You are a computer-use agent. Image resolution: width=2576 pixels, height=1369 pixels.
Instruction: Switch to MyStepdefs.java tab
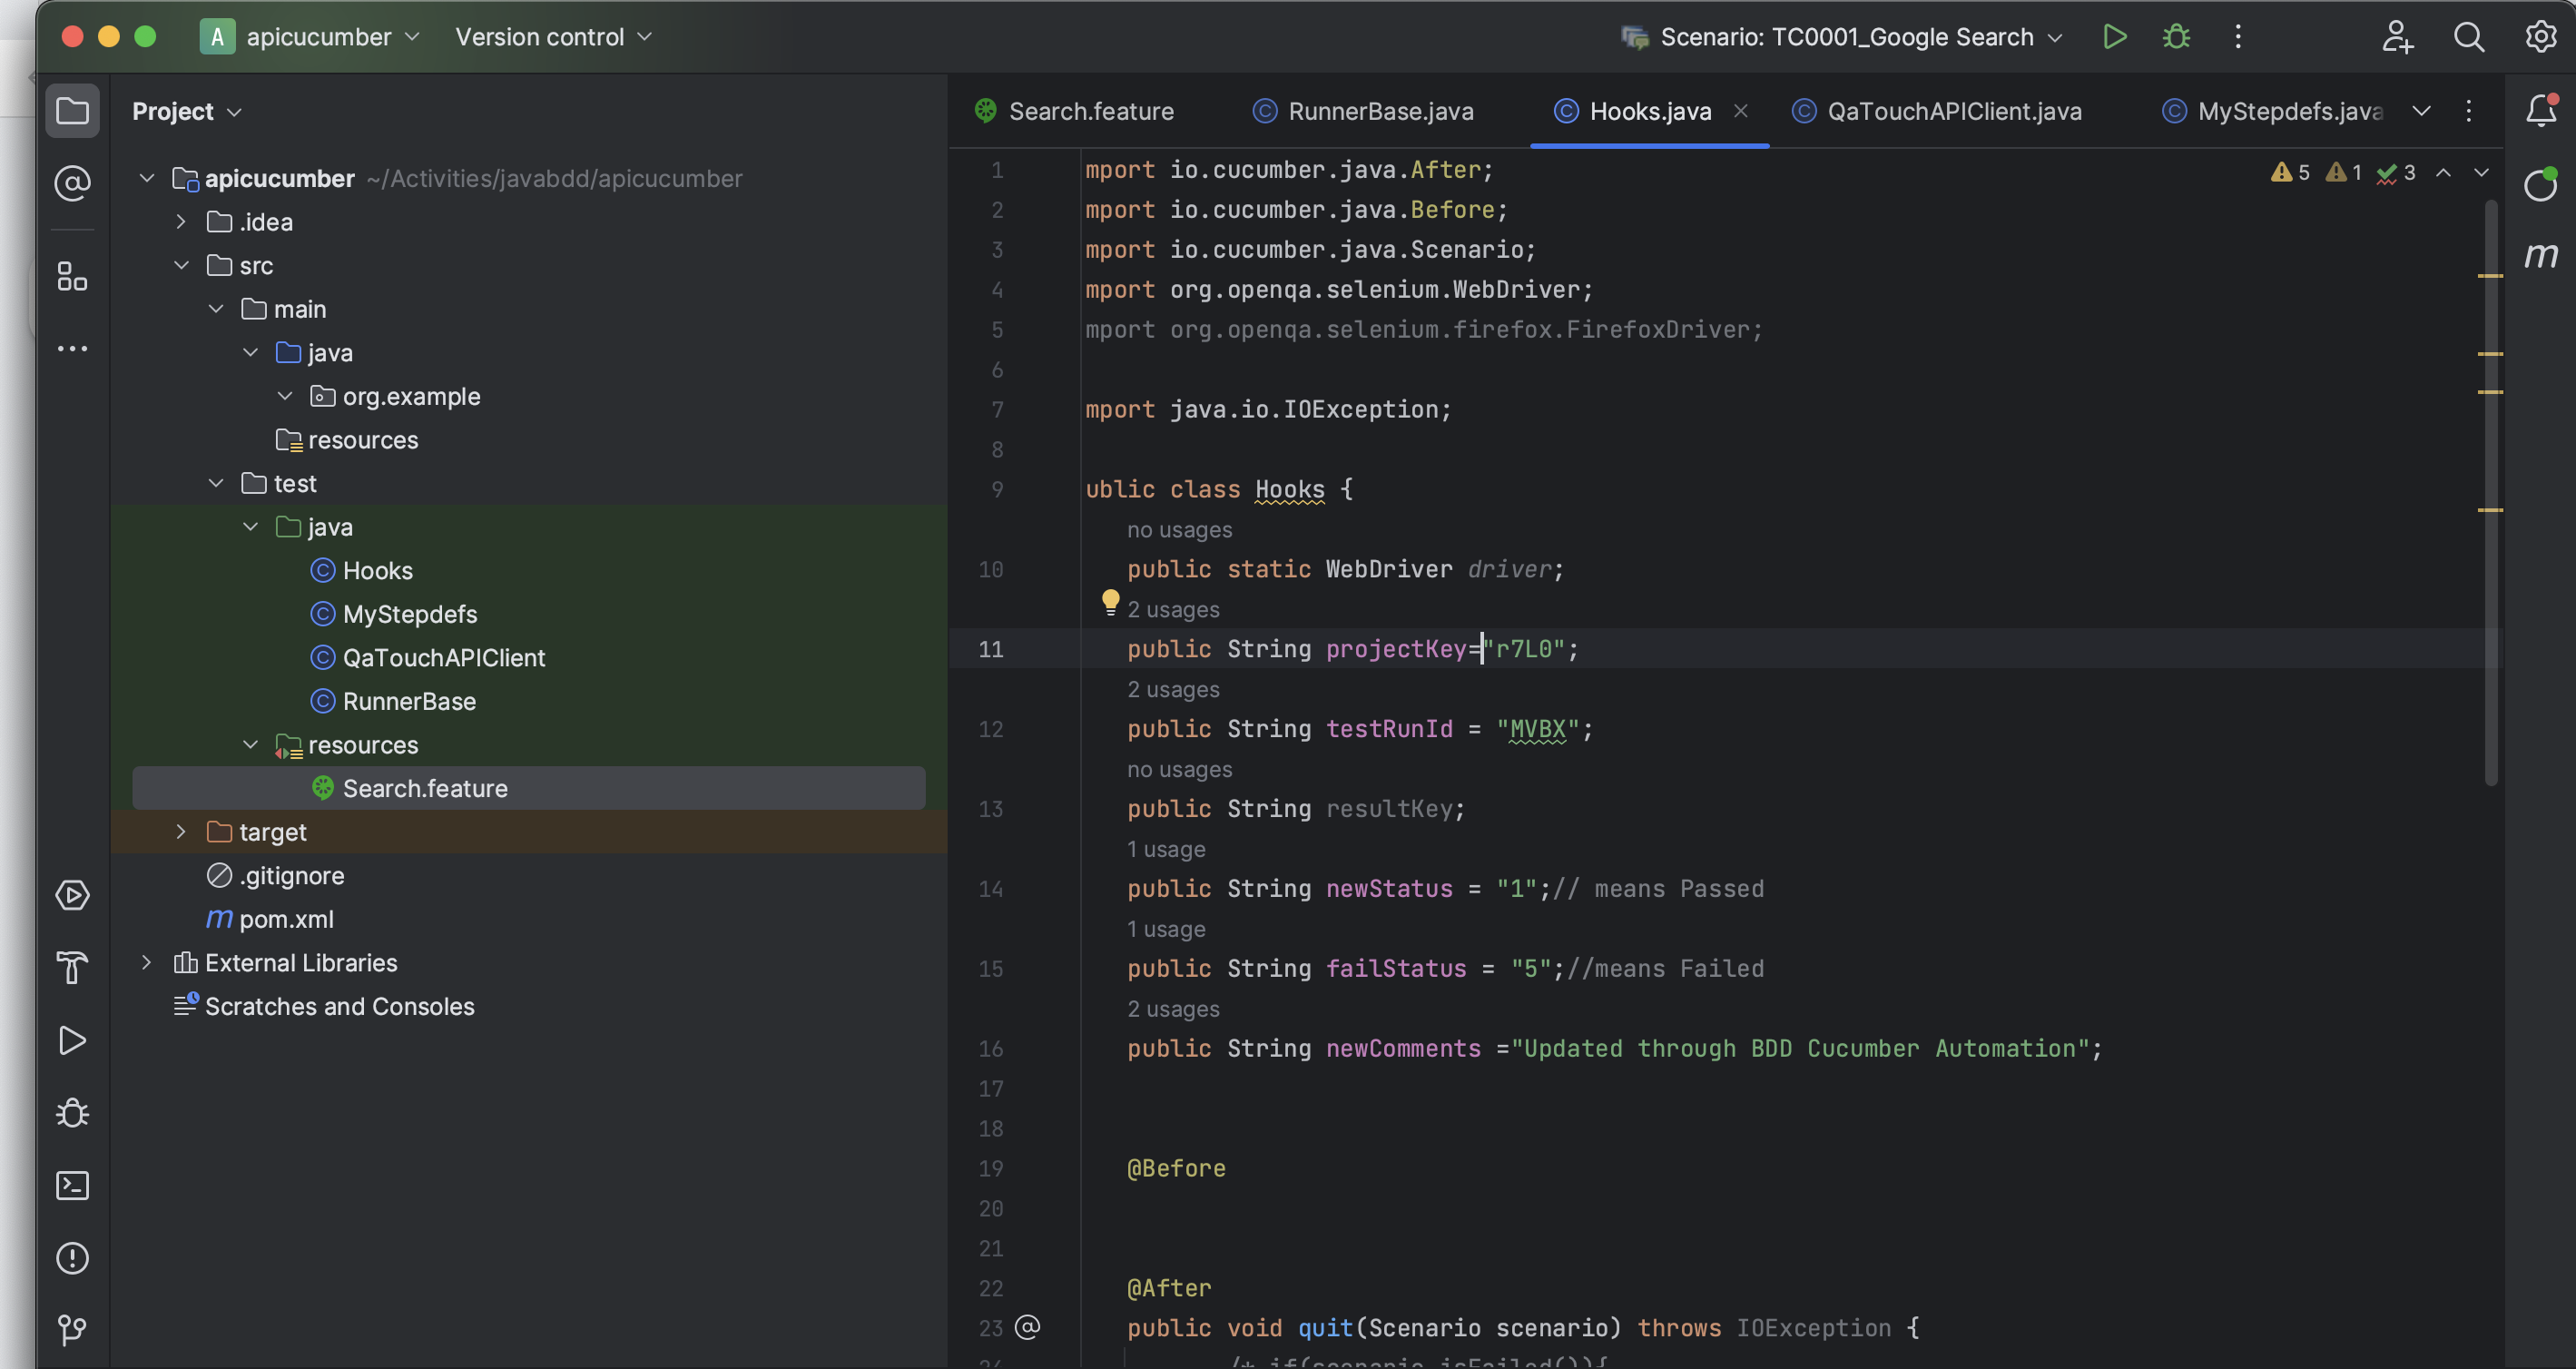point(2272,111)
